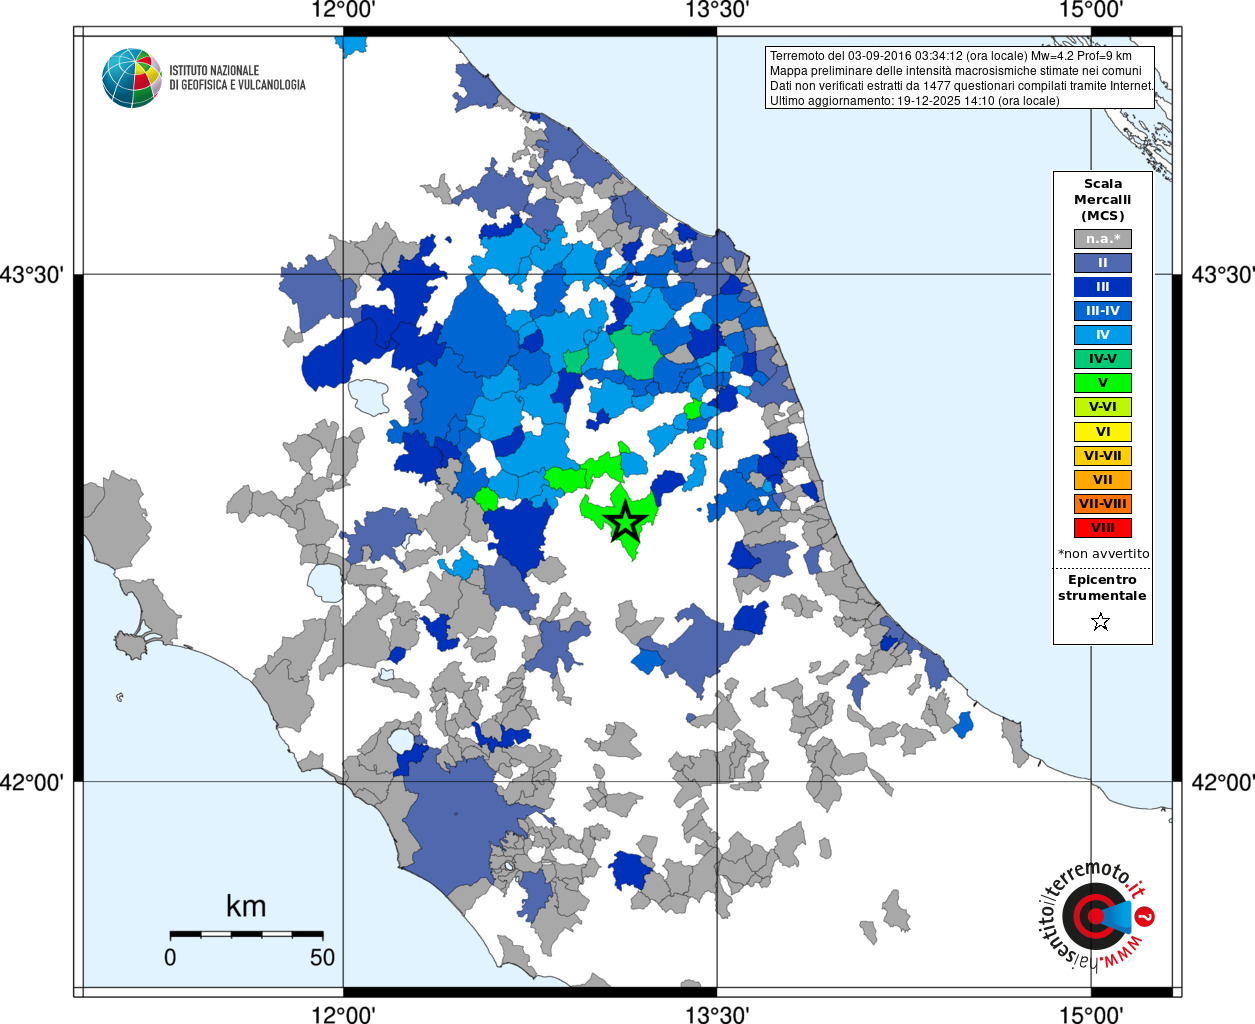The width and height of the screenshot is (1255, 1024).
Task: Click the *non avvertito footnote text
Action: pyautogui.click(x=1104, y=553)
